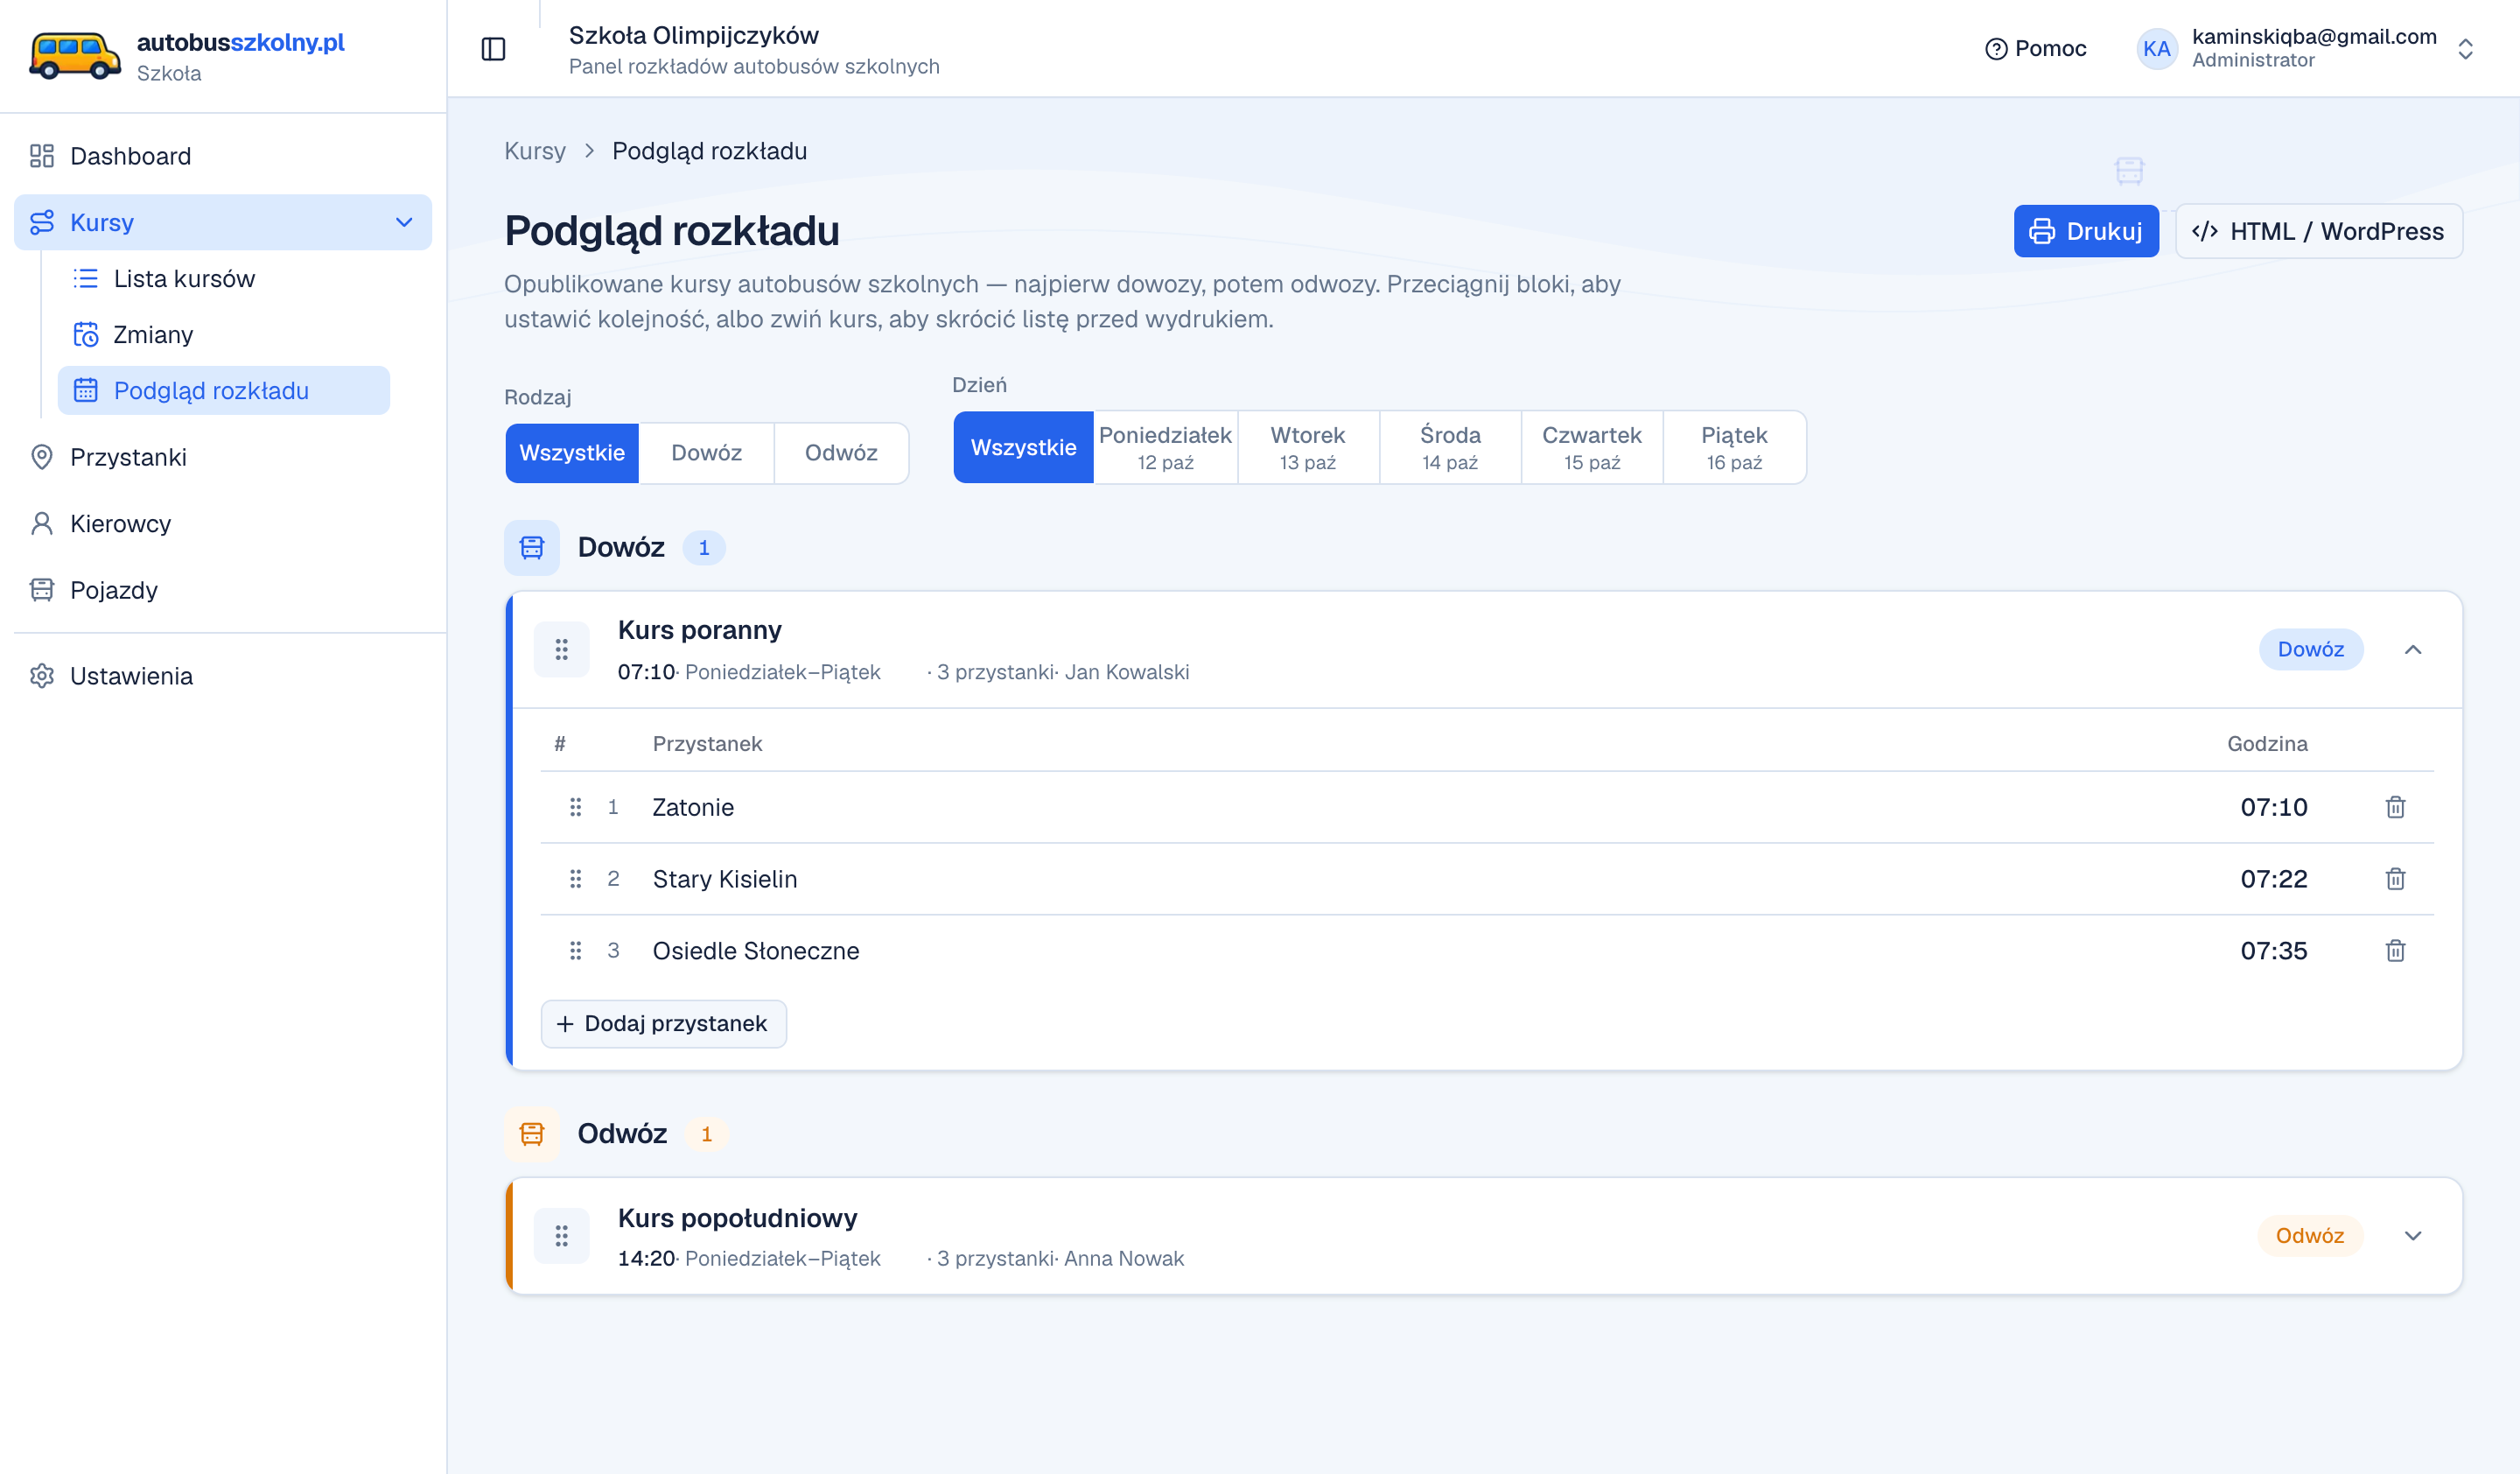This screenshot has width=2520, height=1474.
Task: Collapse the Kursy sidebar section chevron
Action: pos(404,222)
